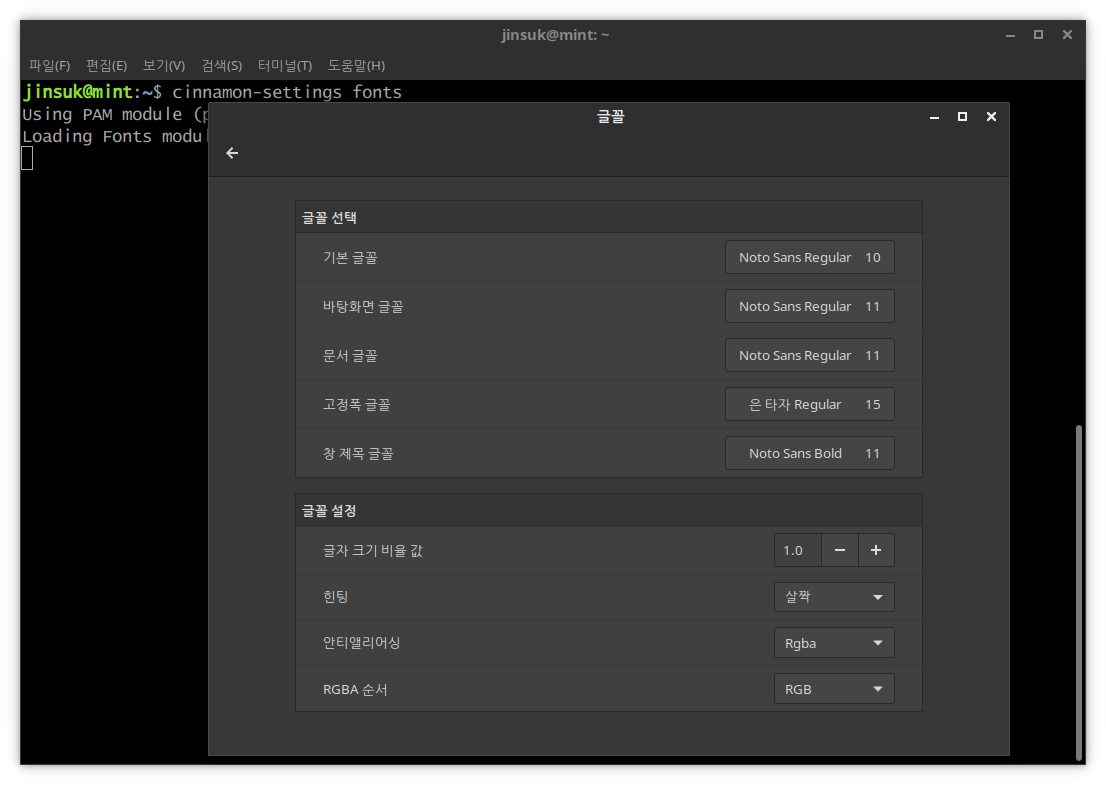Viewport: 1106px width, 785px height.
Task: Open the 도움말(H) menu in the terminal
Action: click(x=356, y=66)
